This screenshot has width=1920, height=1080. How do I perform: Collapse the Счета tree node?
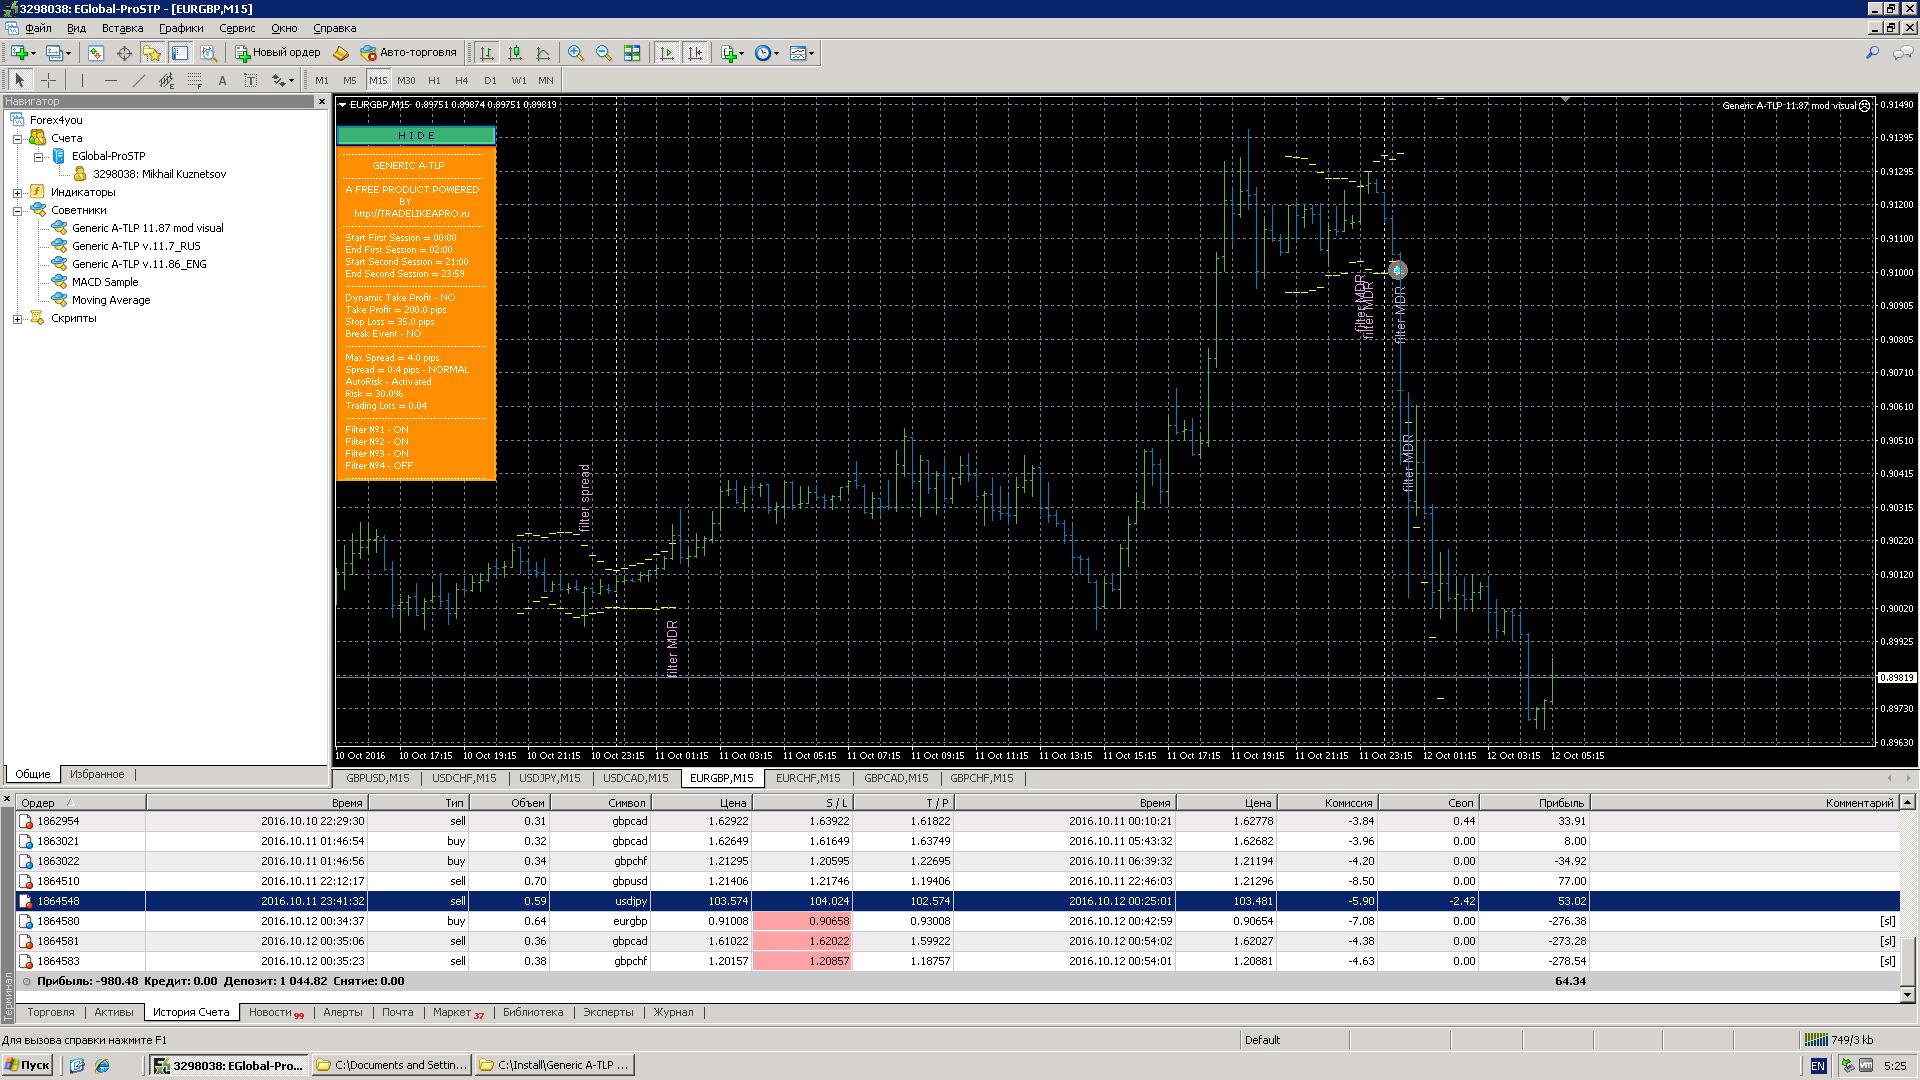pyautogui.click(x=17, y=139)
